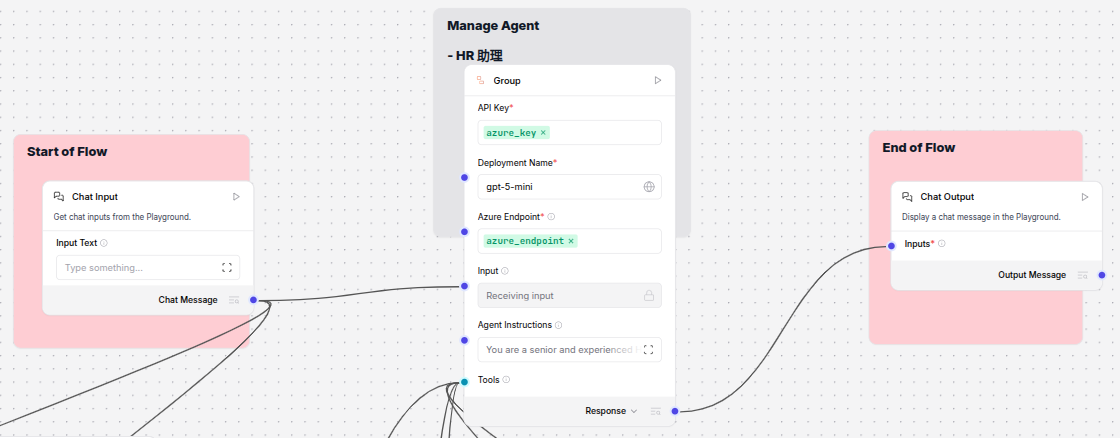Select the Start of Flow note title
Viewport: 1120px width, 438px height.
(67, 151)
